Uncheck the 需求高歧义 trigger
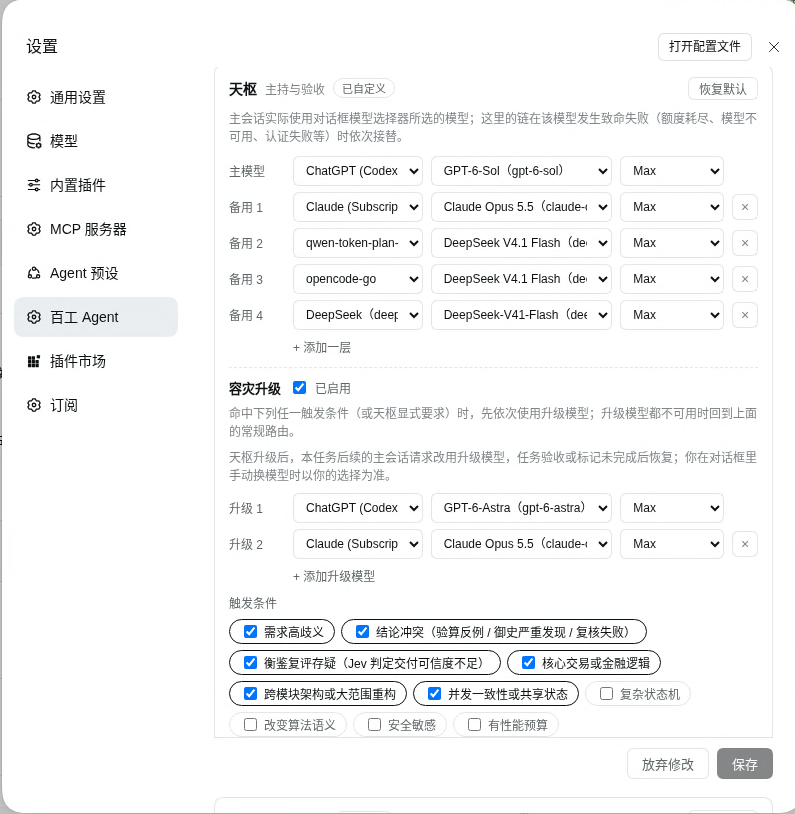 [250, 632]
